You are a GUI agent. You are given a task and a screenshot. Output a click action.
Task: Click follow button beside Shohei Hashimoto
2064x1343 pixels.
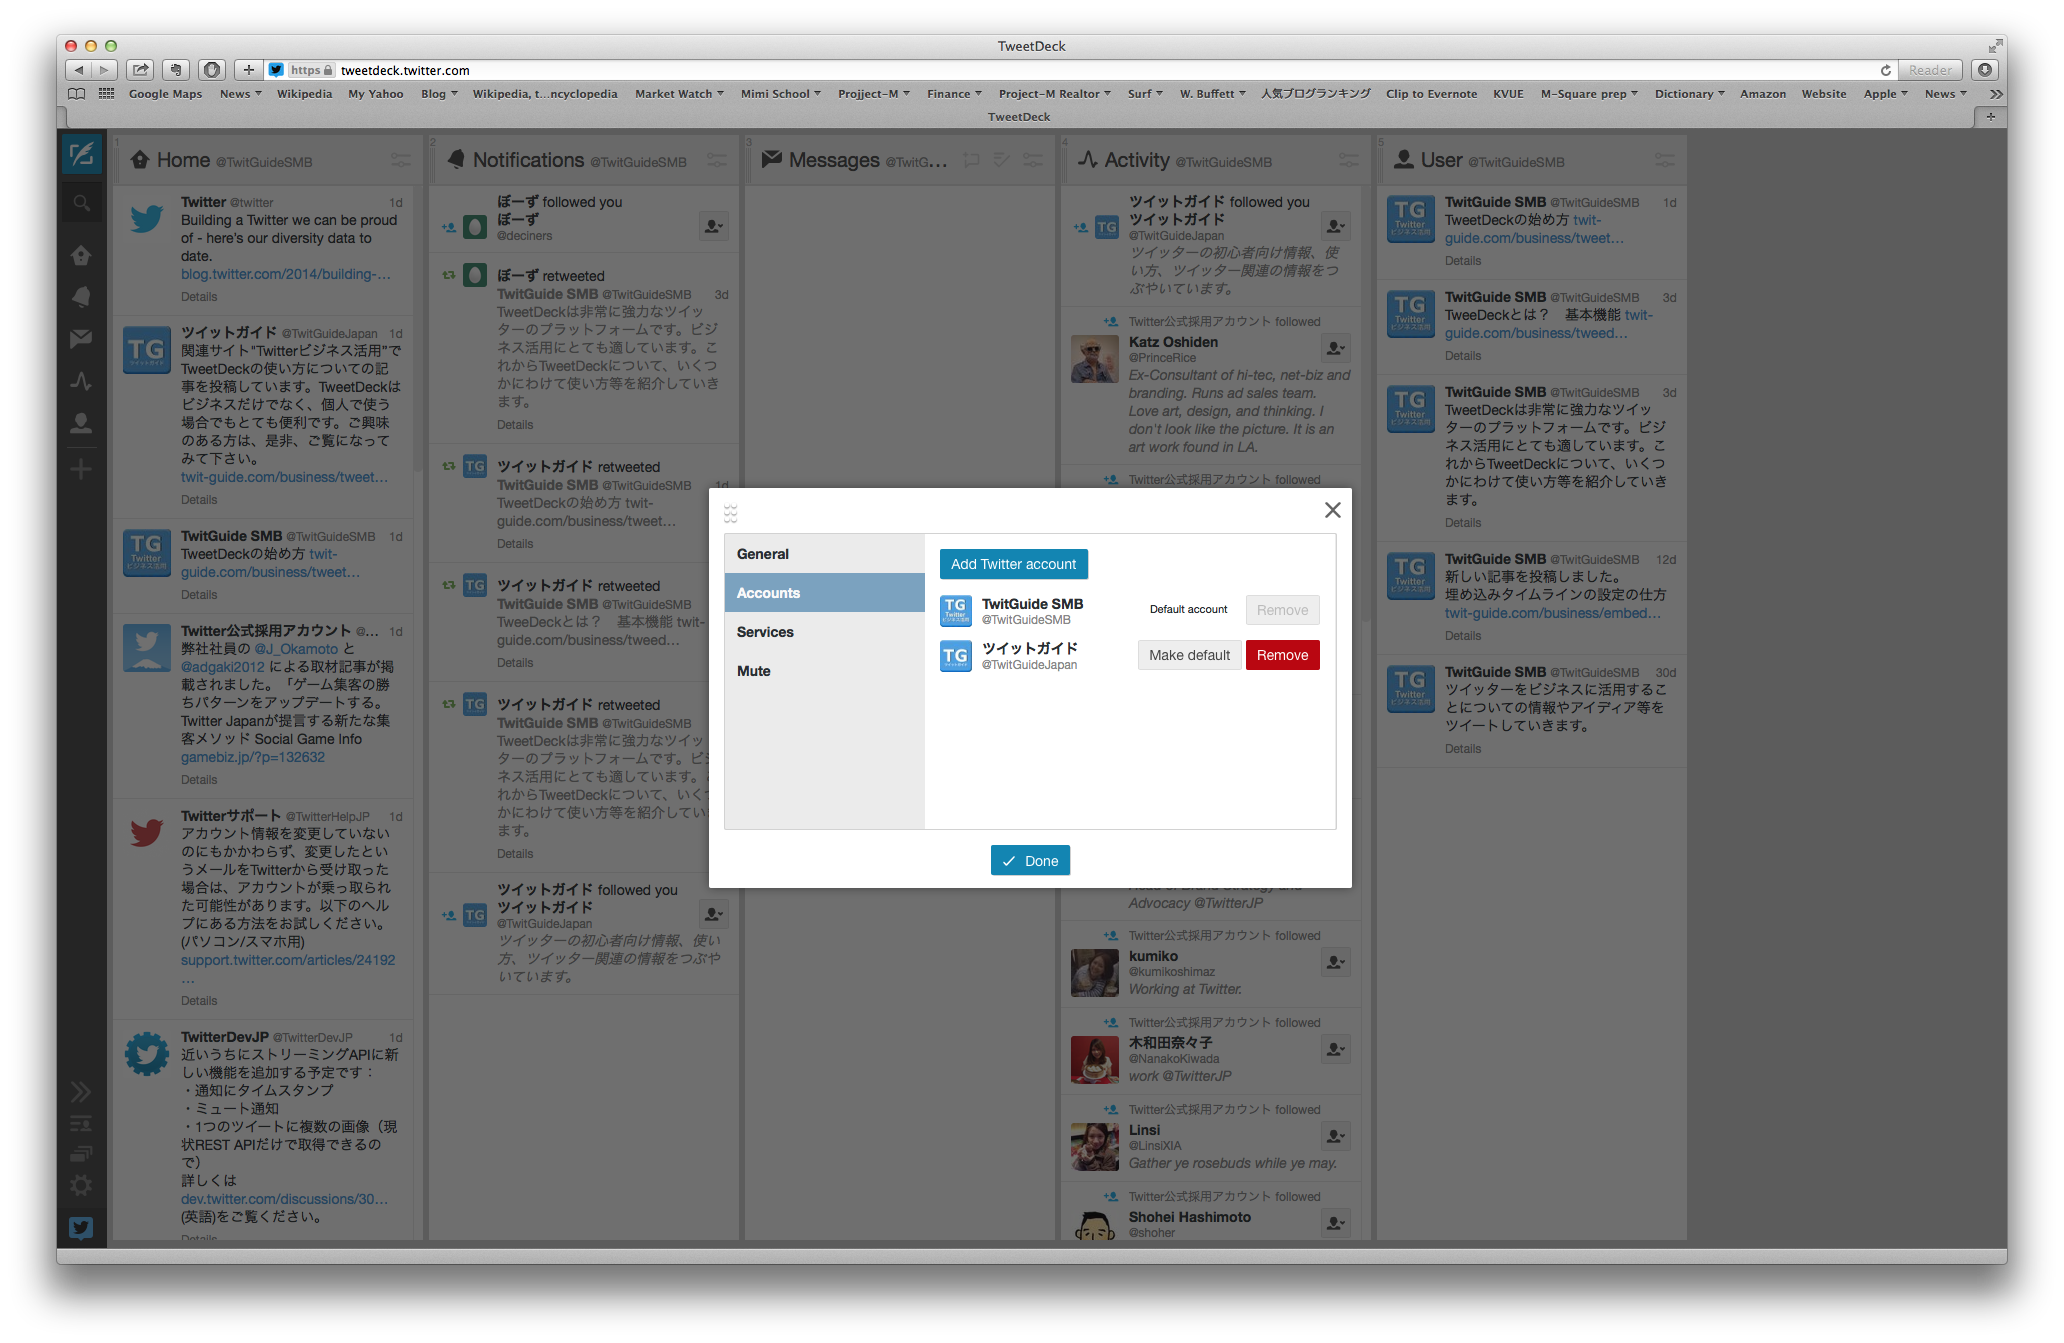(1335, 1223)
